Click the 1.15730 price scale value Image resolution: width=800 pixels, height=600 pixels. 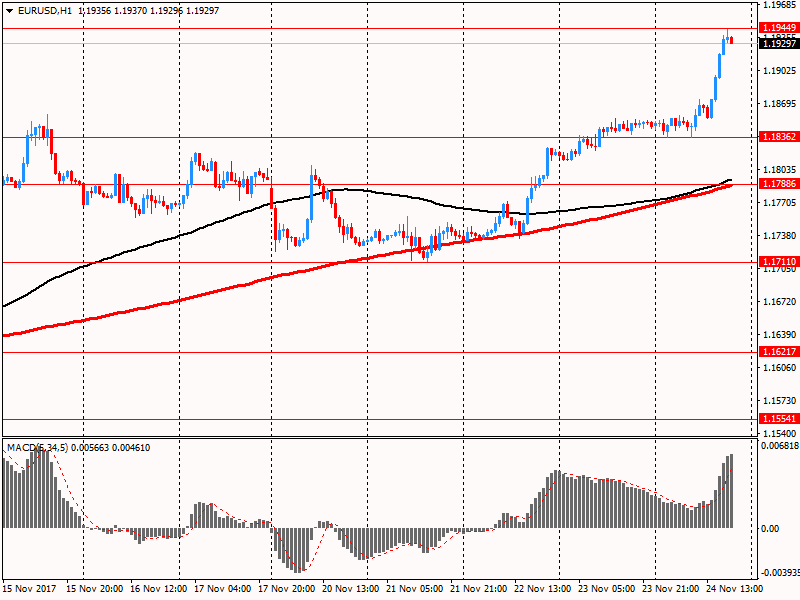(x=779, y=401)
